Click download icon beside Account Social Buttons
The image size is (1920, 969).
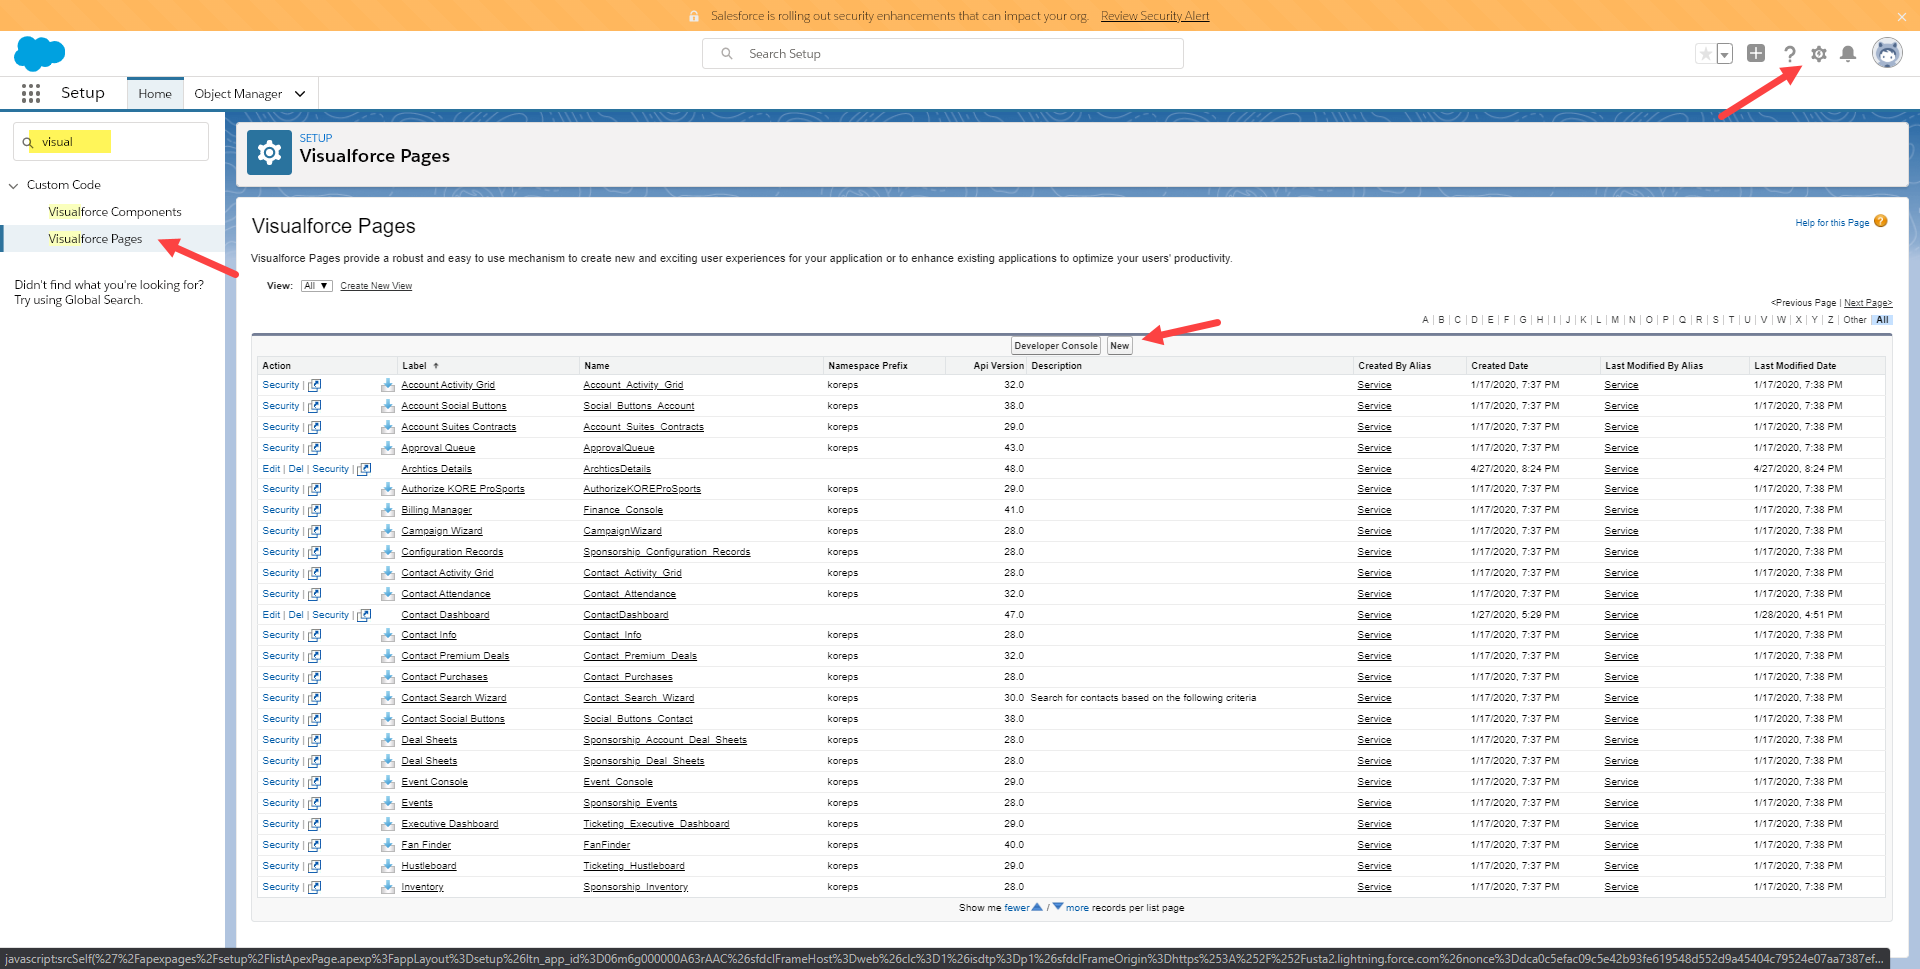pos(387,406)
